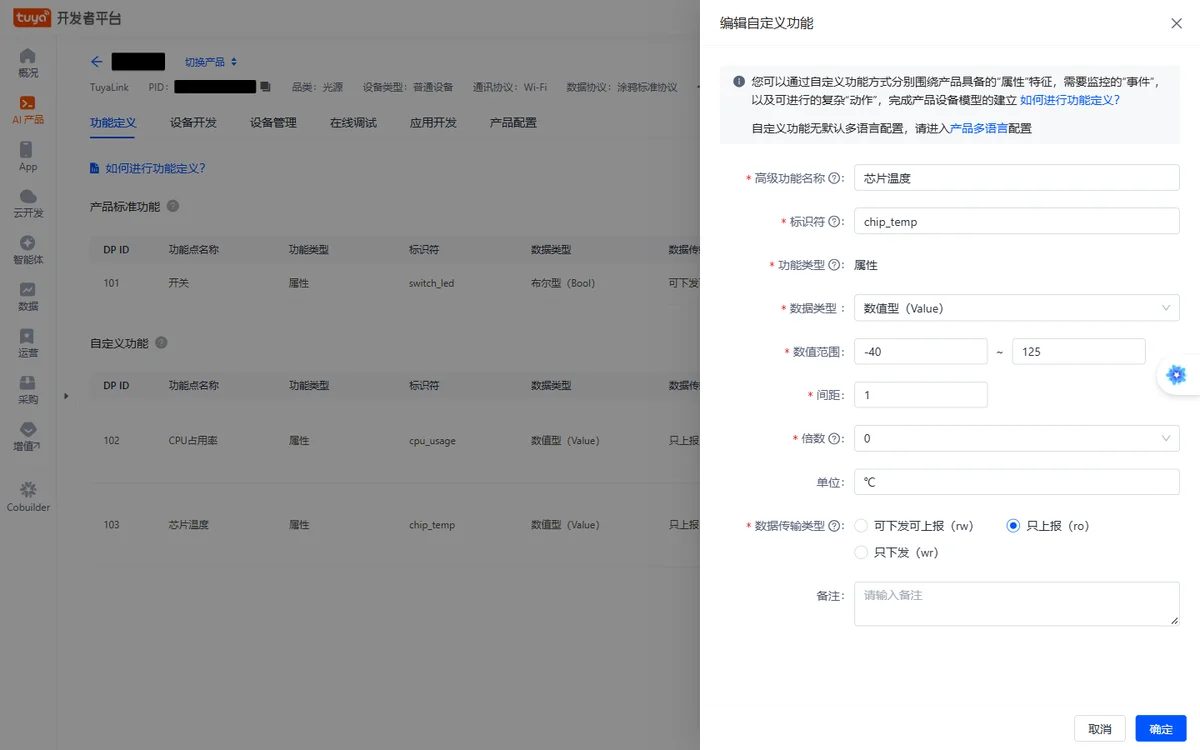Click help icon next to 标识符
The height and width of the screenshot is (750, 1200).
coord(834,221)
